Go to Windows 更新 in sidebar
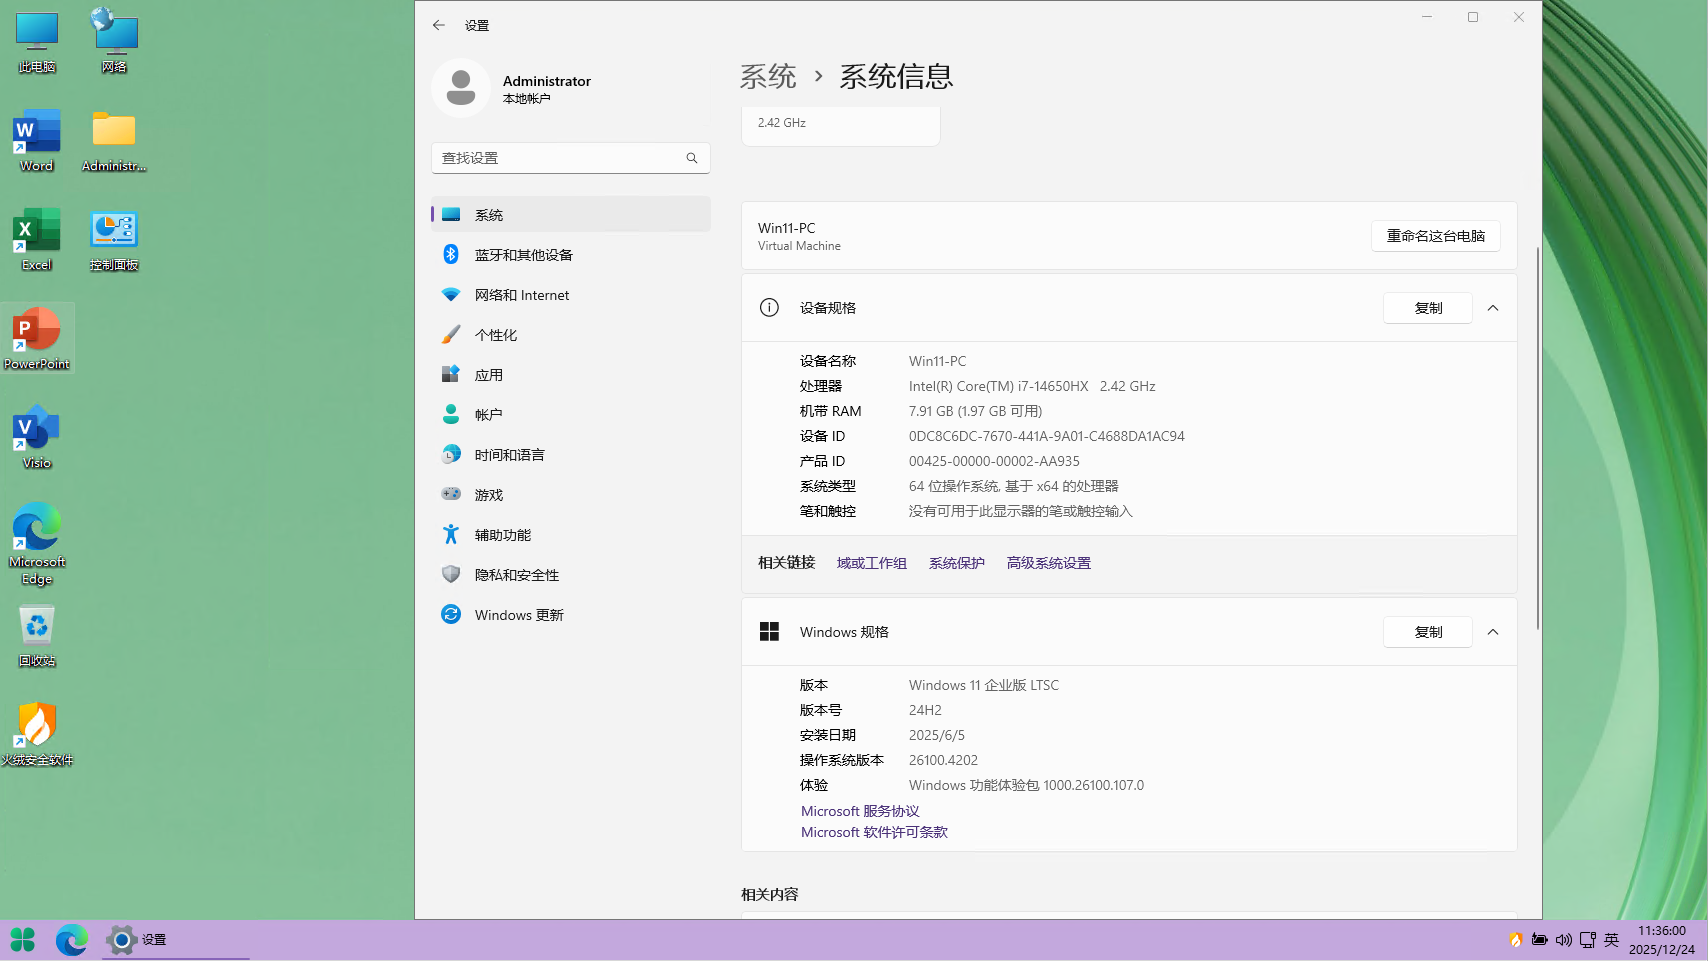The height and width of the screenshot is (961, 1708). (518, 615)
